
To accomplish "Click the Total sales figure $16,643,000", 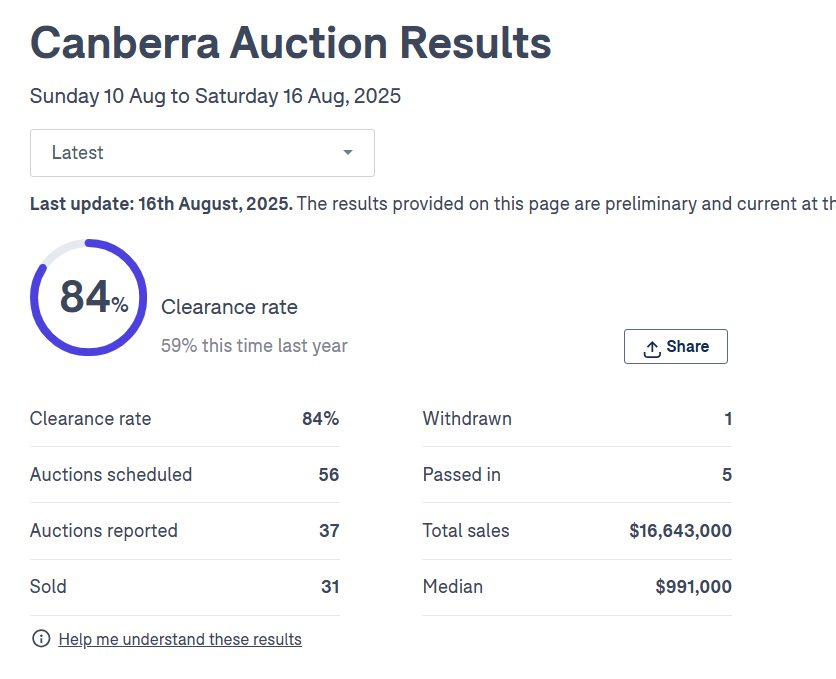I will coord(680,531).
